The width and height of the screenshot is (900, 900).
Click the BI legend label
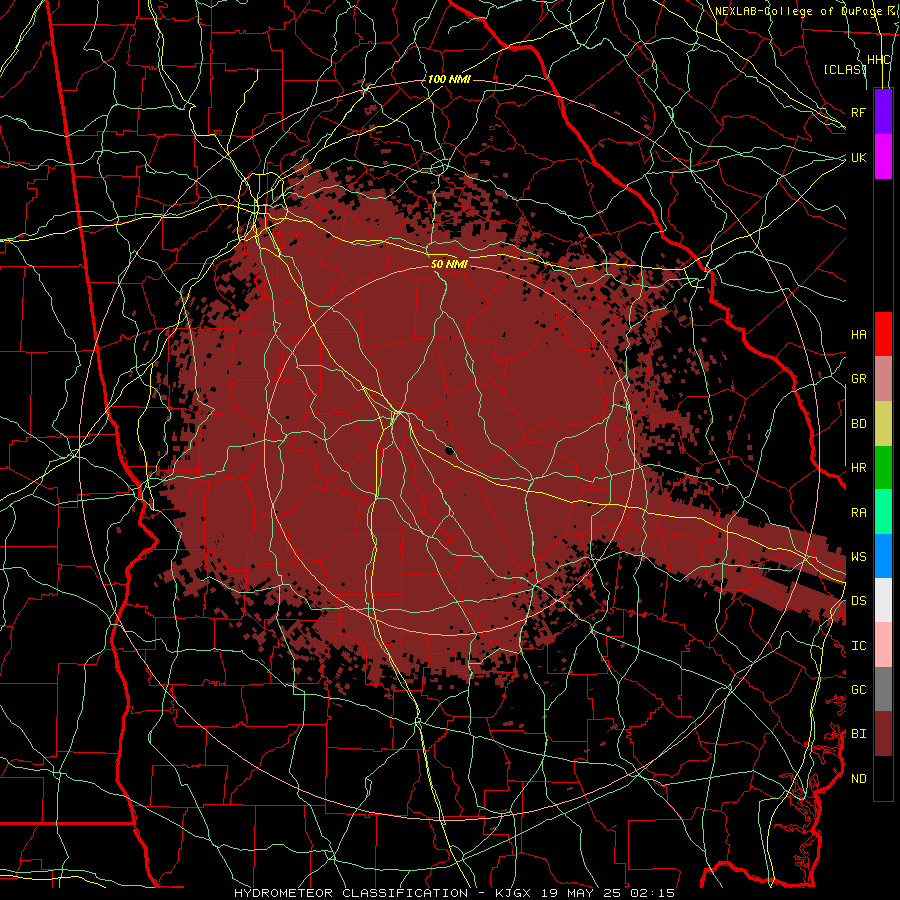858,734
